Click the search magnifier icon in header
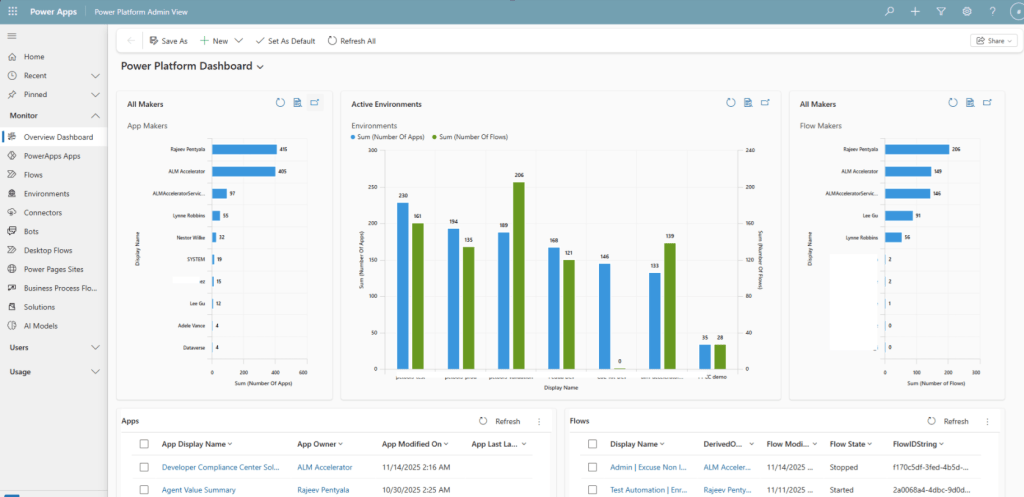This screenshot has width=1024, height=497. (x=889, y=11)
